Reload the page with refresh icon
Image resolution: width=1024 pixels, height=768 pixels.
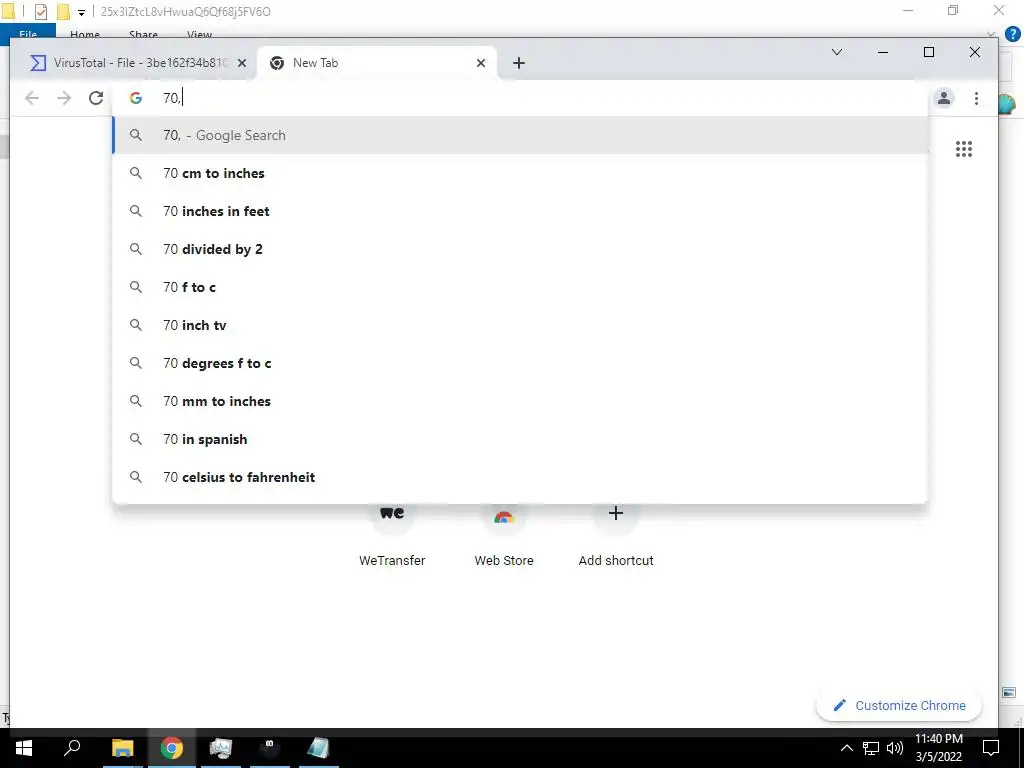pos(96,98)
